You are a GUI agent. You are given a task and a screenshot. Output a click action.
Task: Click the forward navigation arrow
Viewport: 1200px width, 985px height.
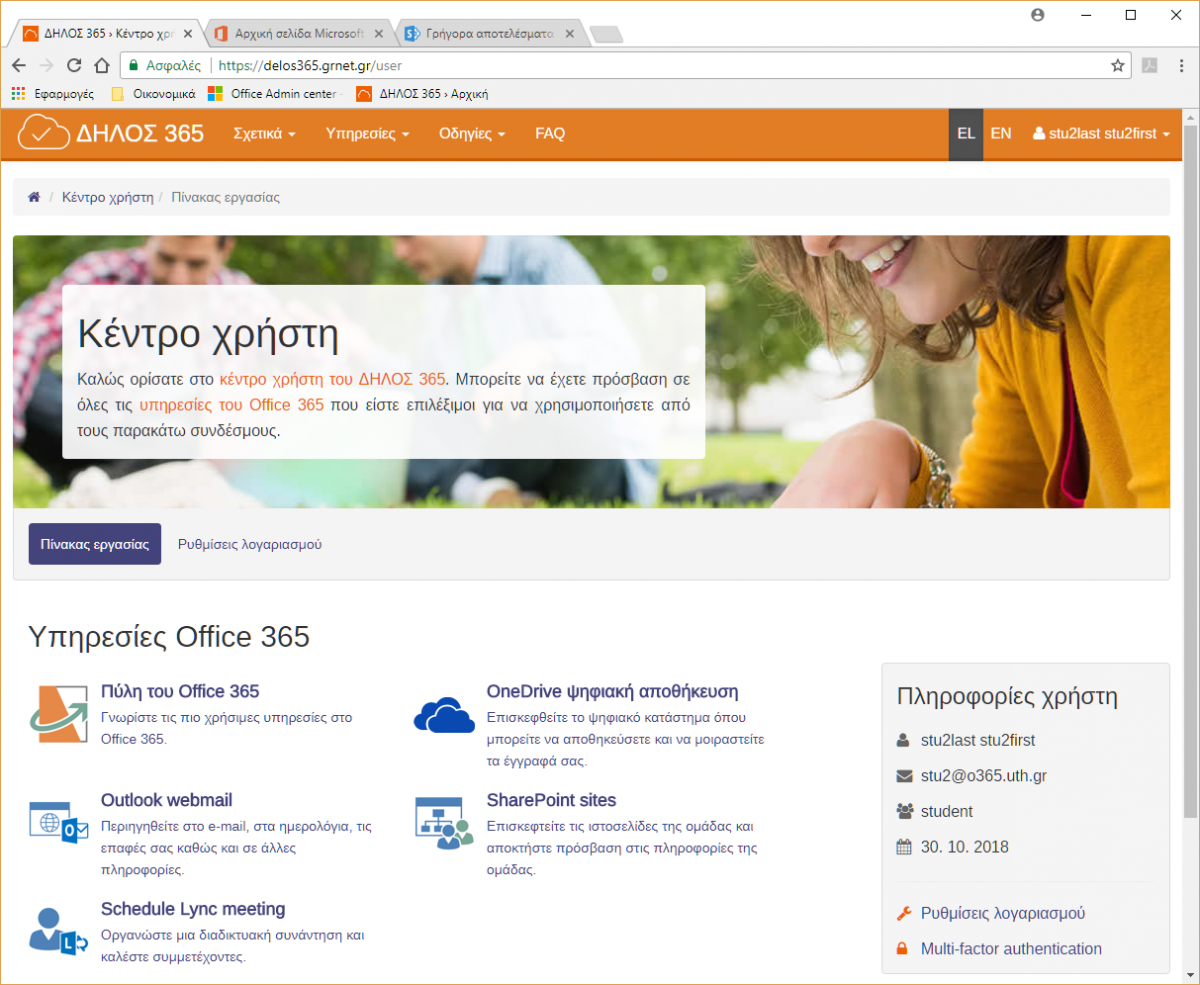click(x=46, y=65)
